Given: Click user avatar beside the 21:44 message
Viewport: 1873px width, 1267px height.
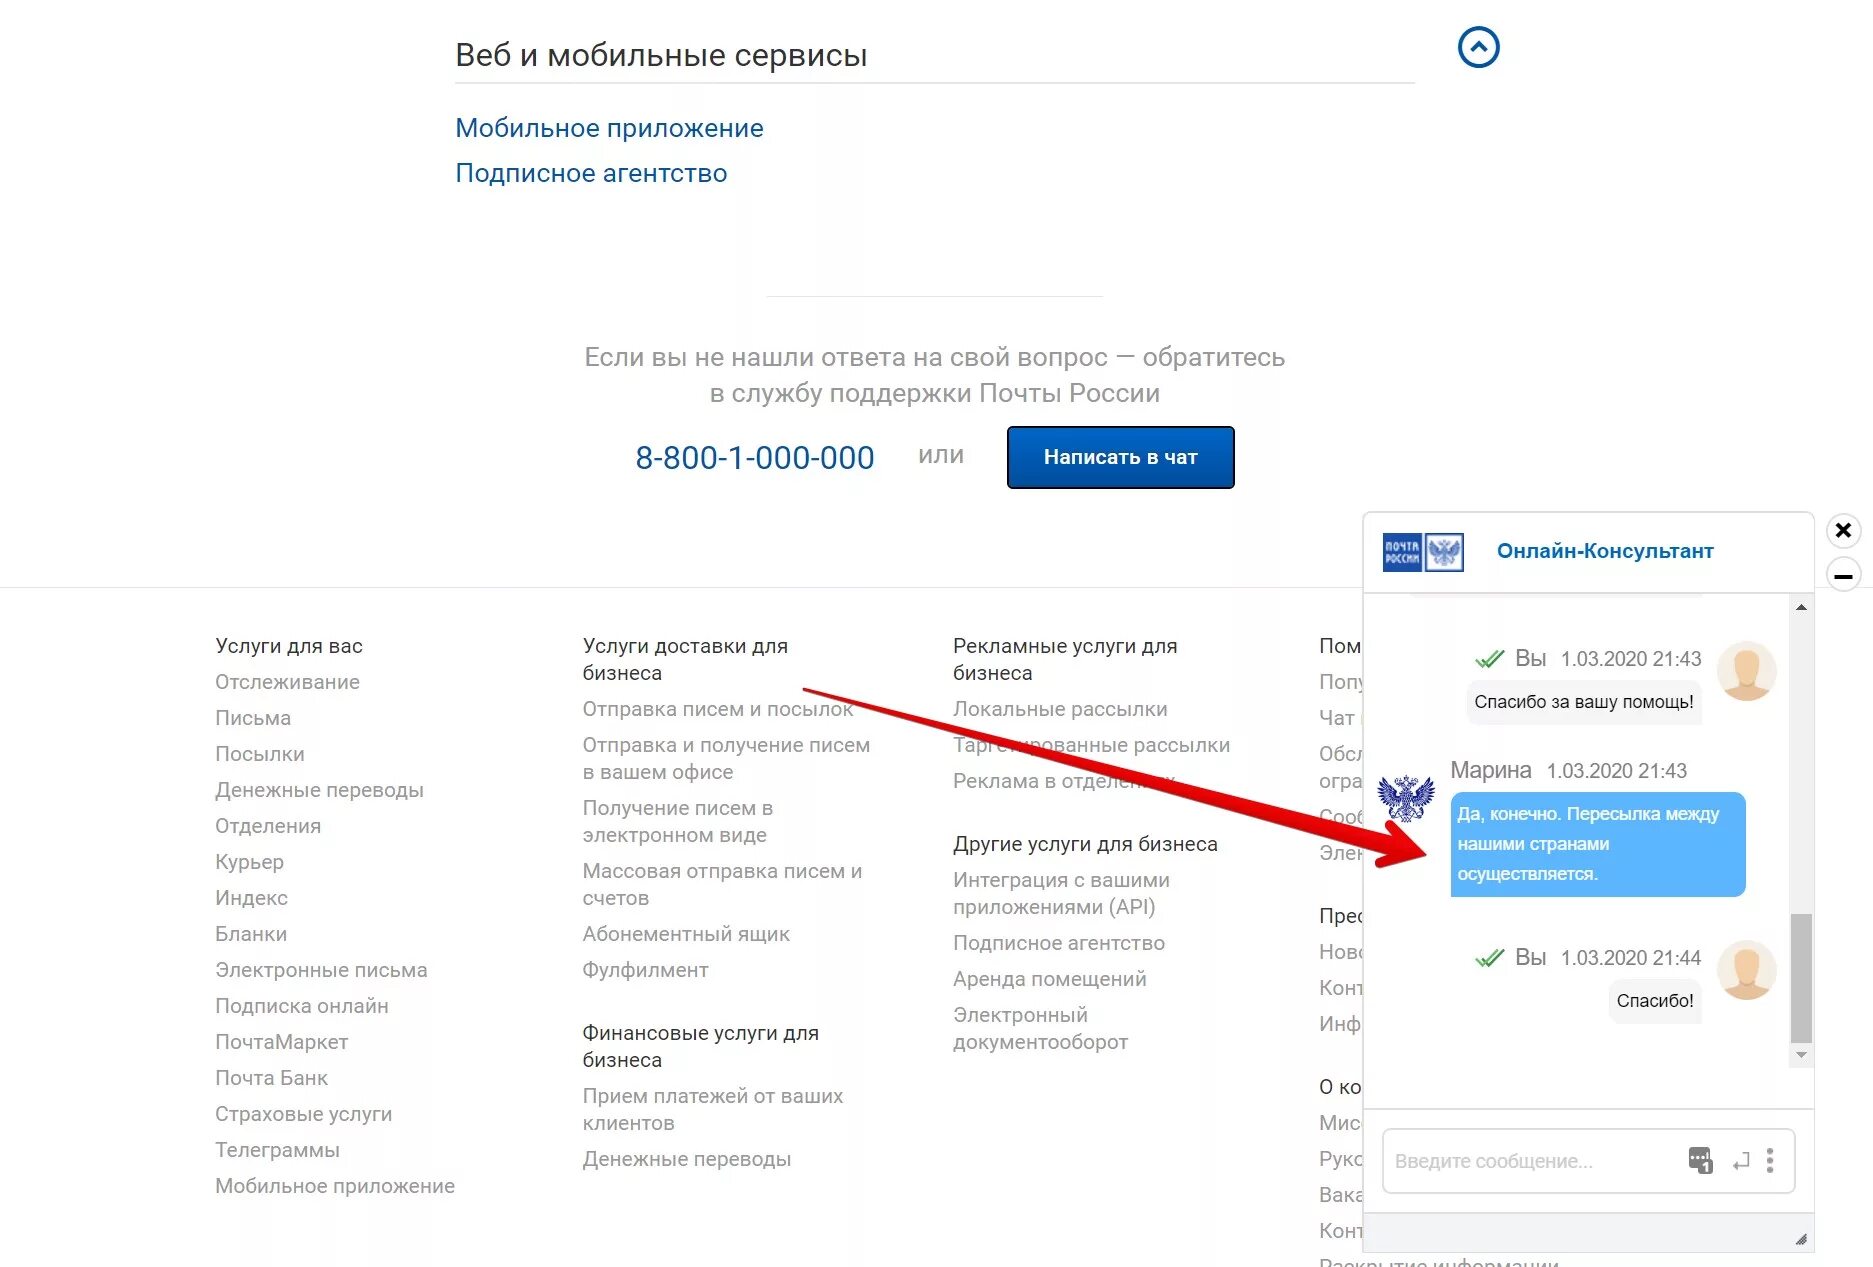Looking at the screenshot, I should pyautogui.click(x=1746, y=970).
